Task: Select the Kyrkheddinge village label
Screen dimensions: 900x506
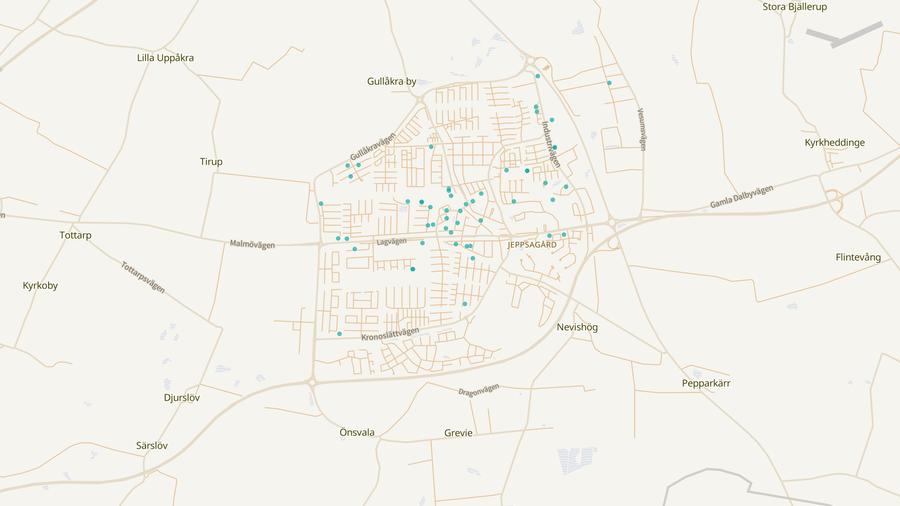Action: point(834,143)
